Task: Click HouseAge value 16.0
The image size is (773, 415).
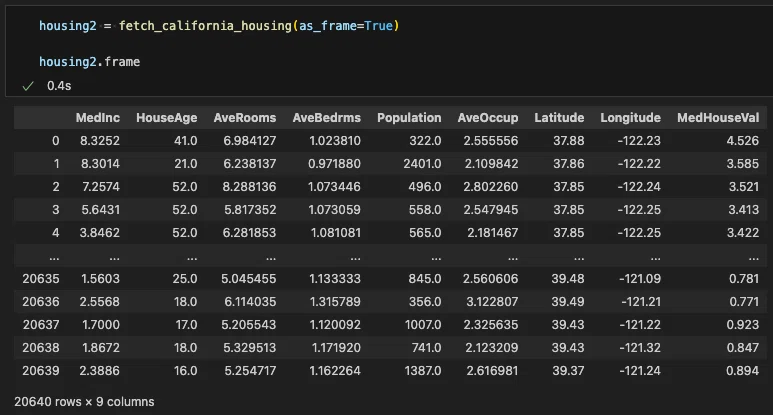Action: click(x=185, y=371)
